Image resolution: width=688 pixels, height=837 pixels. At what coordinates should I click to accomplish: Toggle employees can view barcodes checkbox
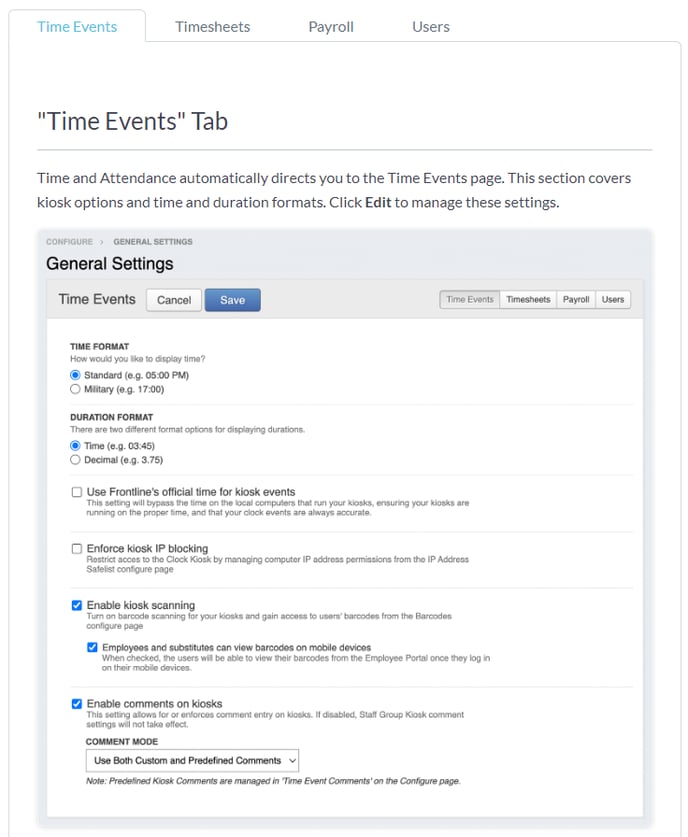point(93,648)
